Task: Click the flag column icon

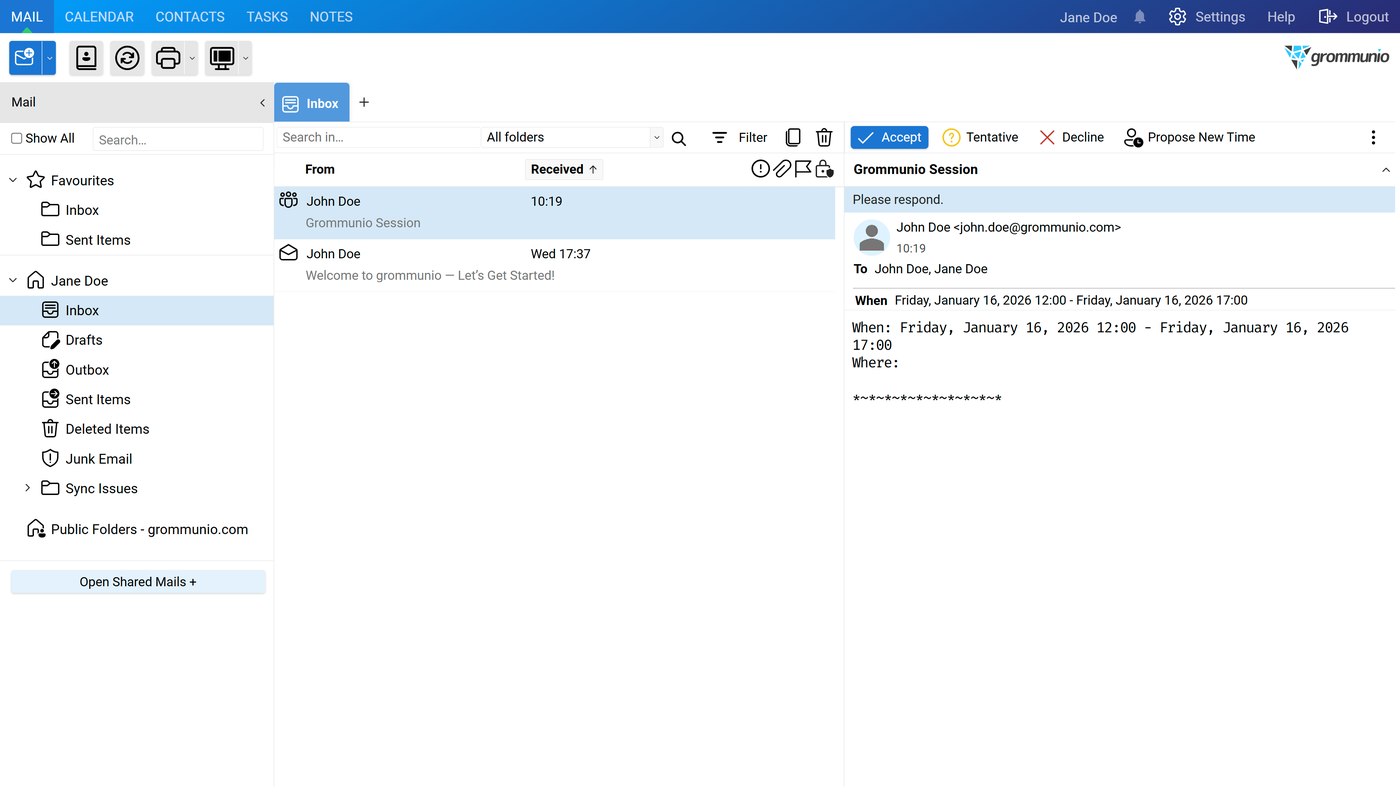Action: 803,169
